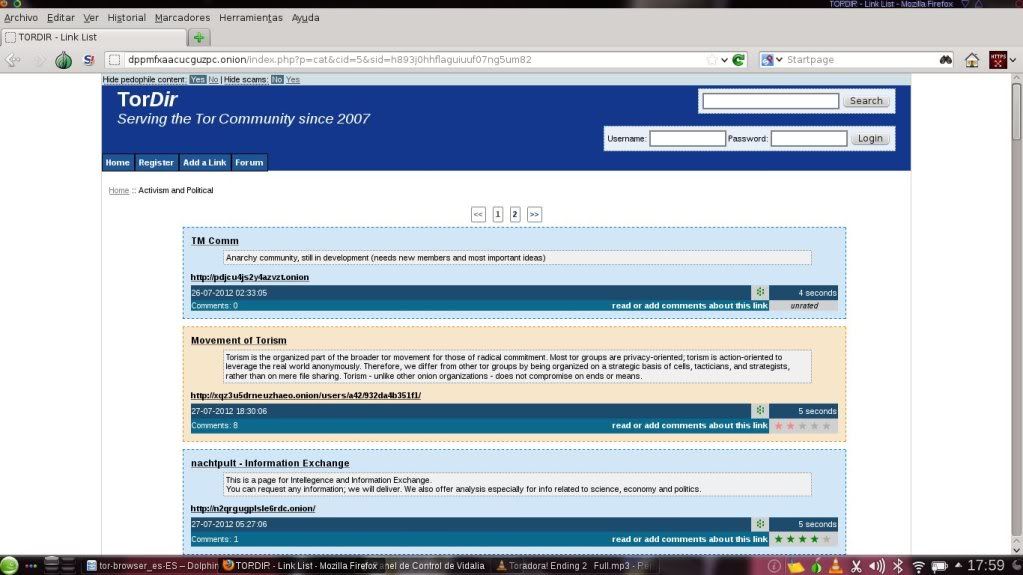This screenshot has height=575, width=1023.
Task: Click the Bluetooth tray icon
Action: (x=898, y=566)
